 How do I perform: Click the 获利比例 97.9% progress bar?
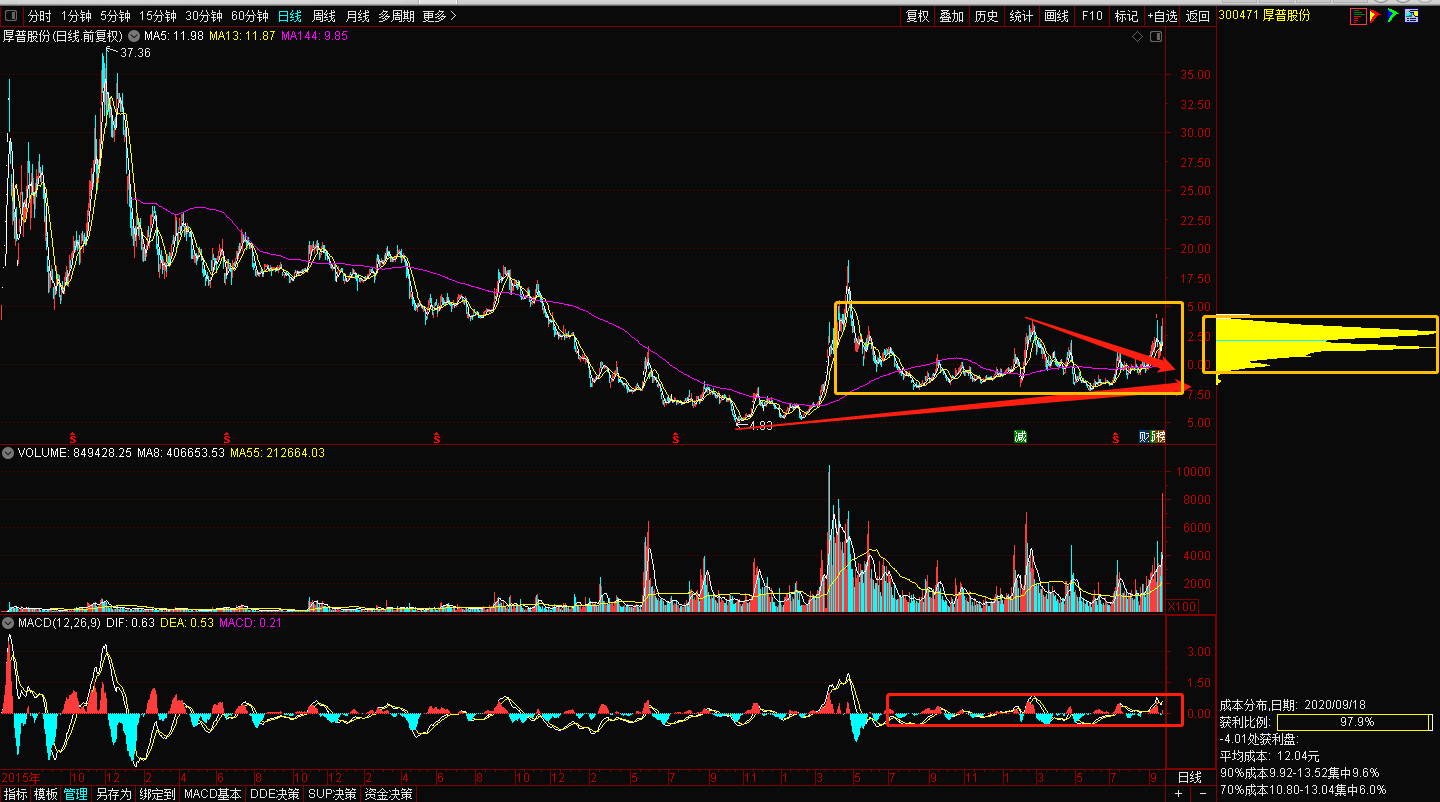[x=1355, y=722]
